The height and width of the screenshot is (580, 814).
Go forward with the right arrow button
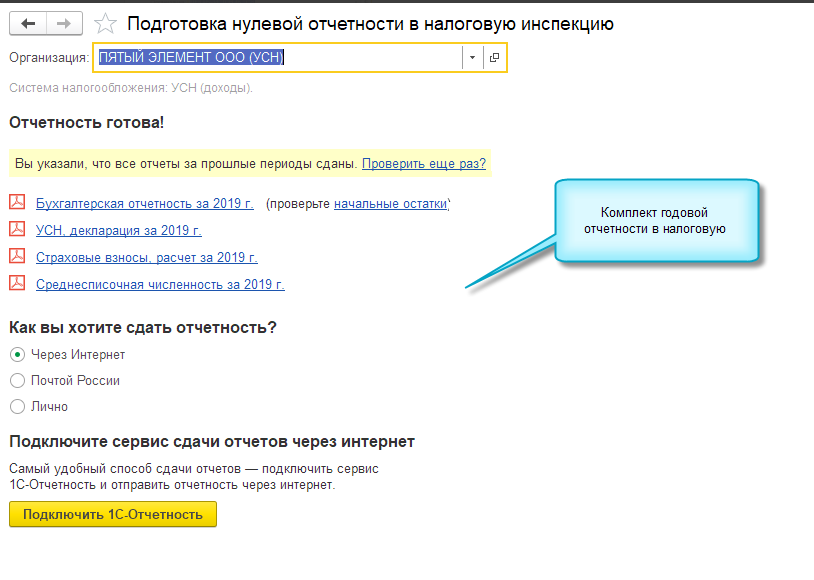pyautogui.click(x=64, y=24)
